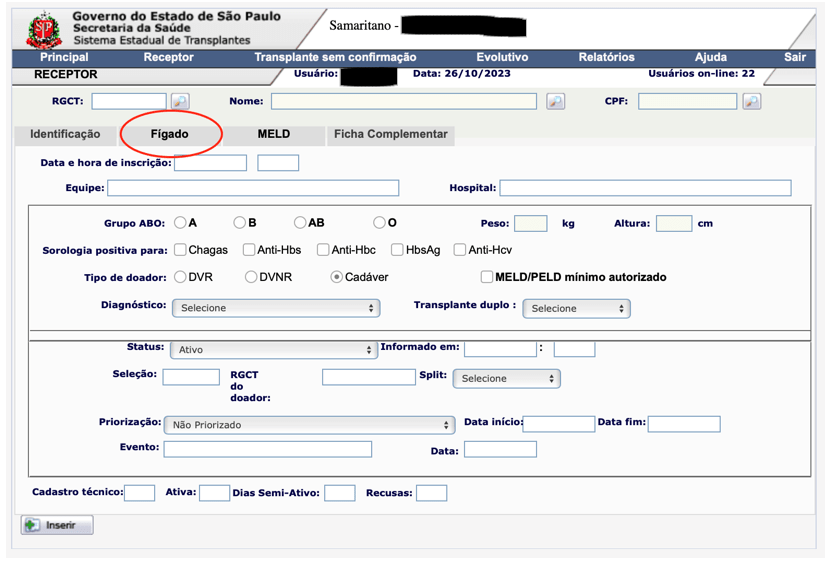Screen dimensions: 825x567
Task: Click the search icon beside the Nome field
Action: click(x=555, y=101)
